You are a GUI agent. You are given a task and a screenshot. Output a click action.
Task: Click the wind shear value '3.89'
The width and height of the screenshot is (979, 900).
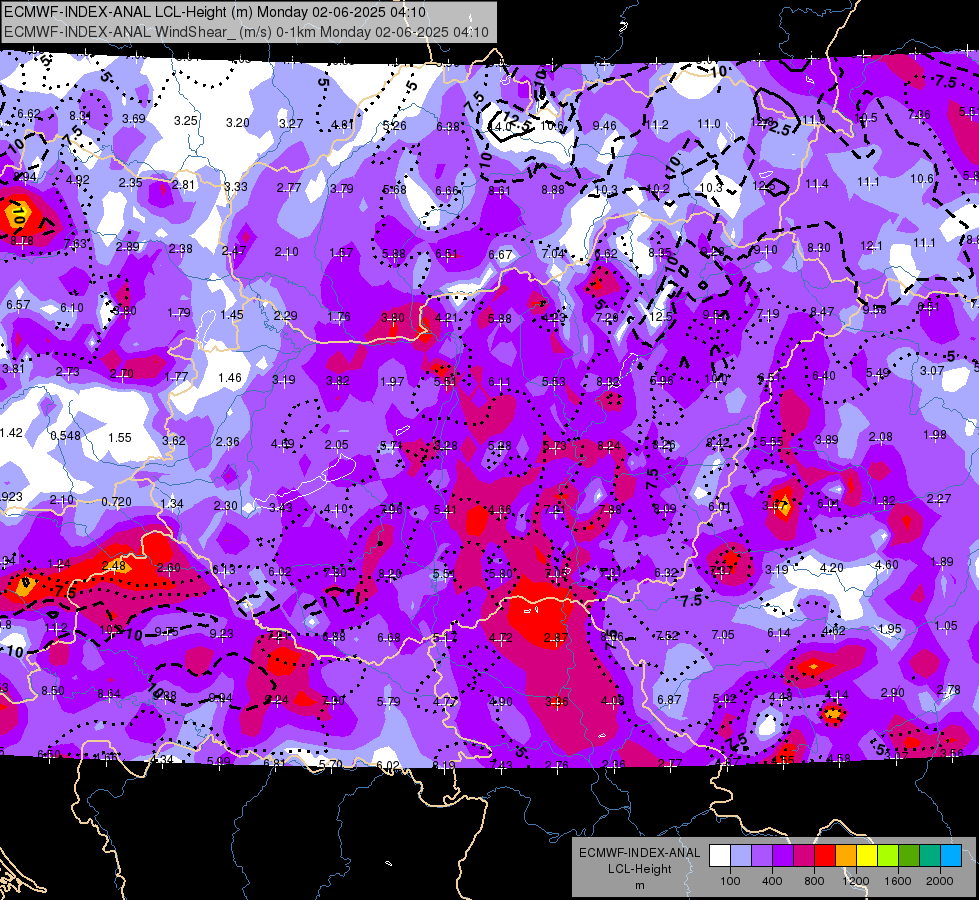click(x=827, y=440)
